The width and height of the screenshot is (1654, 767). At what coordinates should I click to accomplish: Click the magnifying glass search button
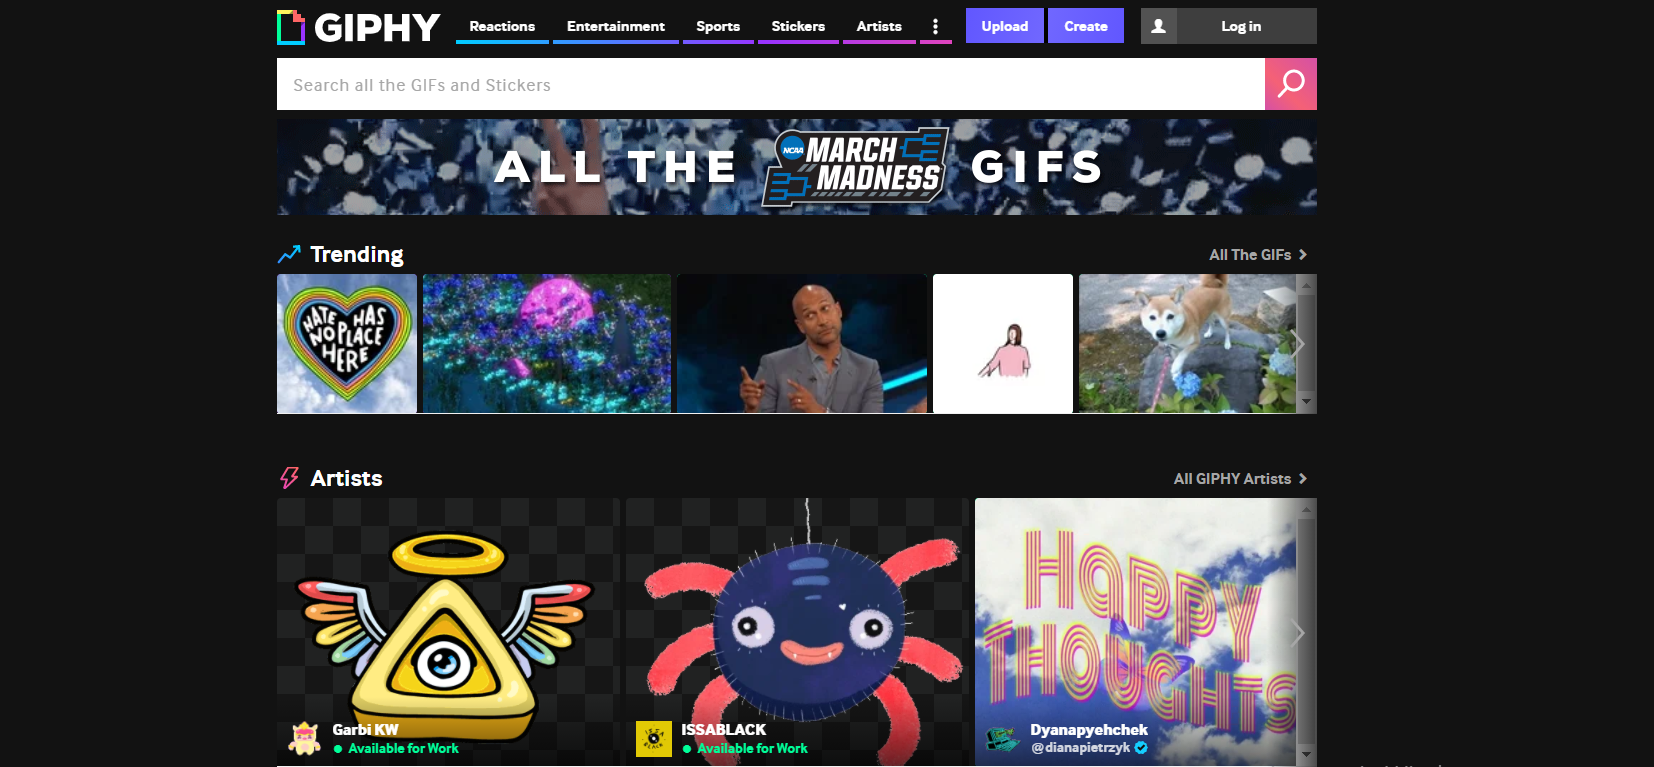coord(1290,84)
